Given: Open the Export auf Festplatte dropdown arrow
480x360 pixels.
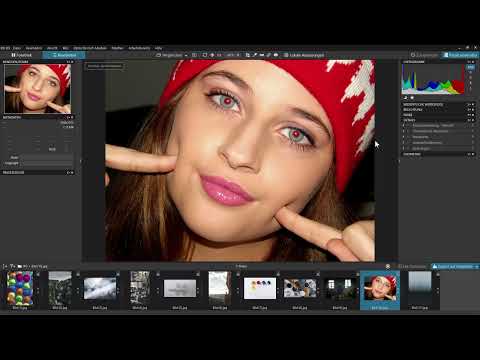Looking at the screenshot, I should coord(477,267).
